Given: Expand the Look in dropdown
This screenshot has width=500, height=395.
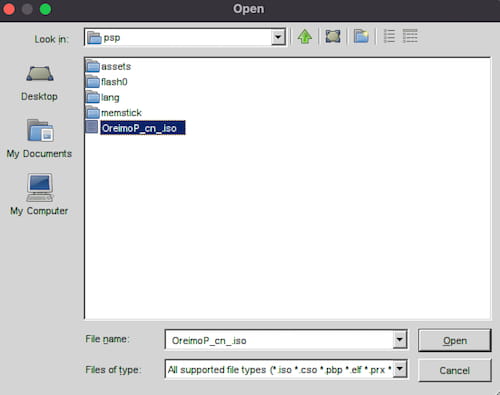Looking at the screenshot, I should [278, 37].
